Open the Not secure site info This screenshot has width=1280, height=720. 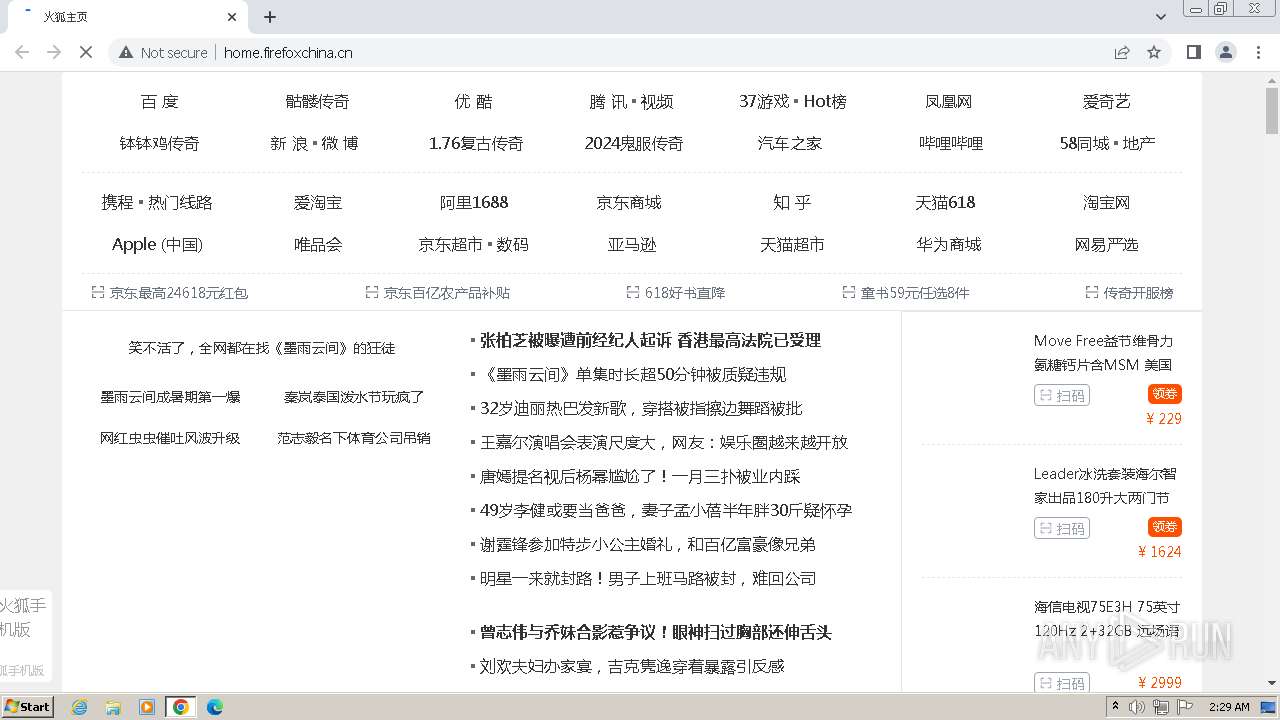[163, 52]
